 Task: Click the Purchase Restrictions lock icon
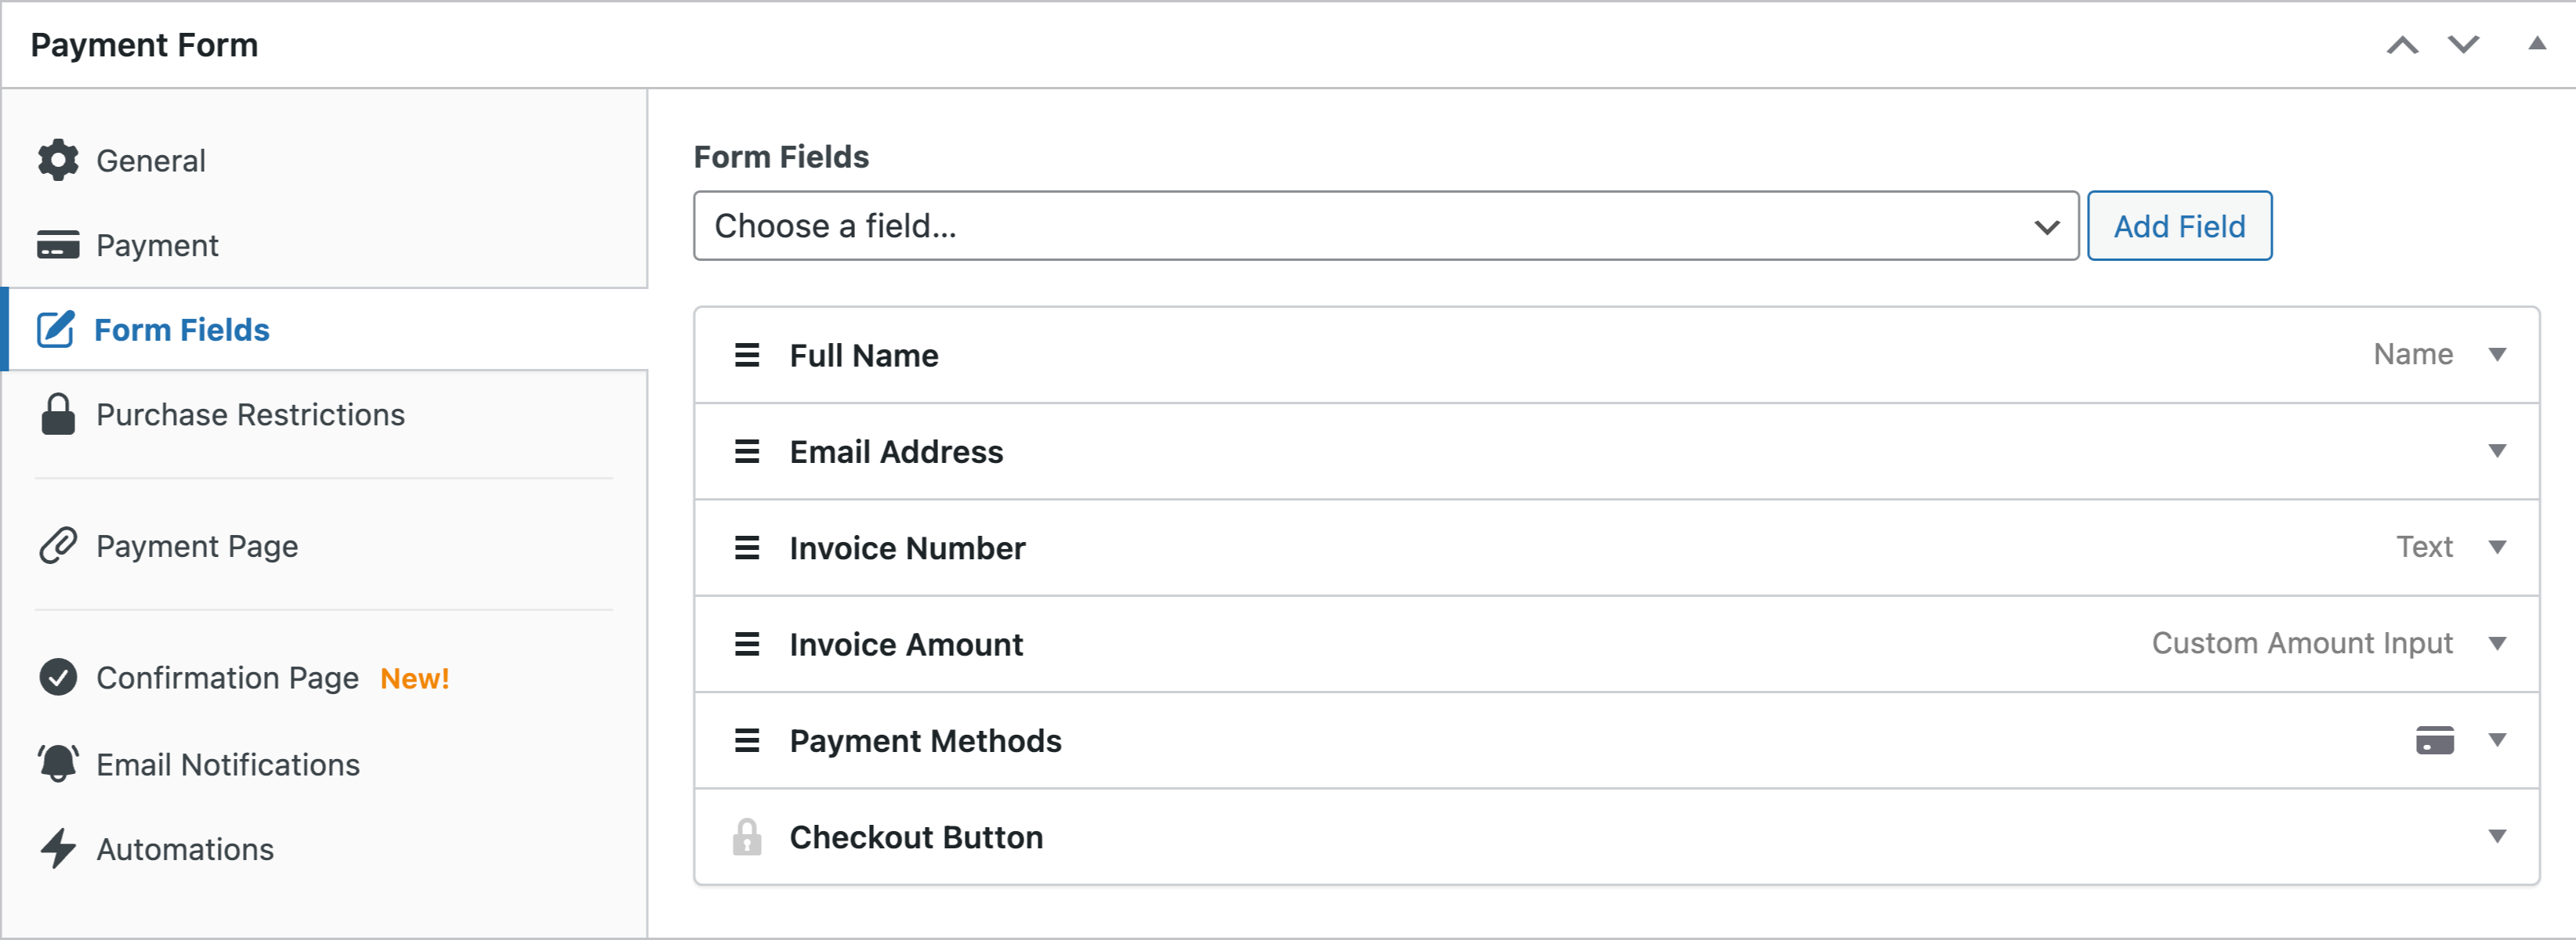pos(58,414)
